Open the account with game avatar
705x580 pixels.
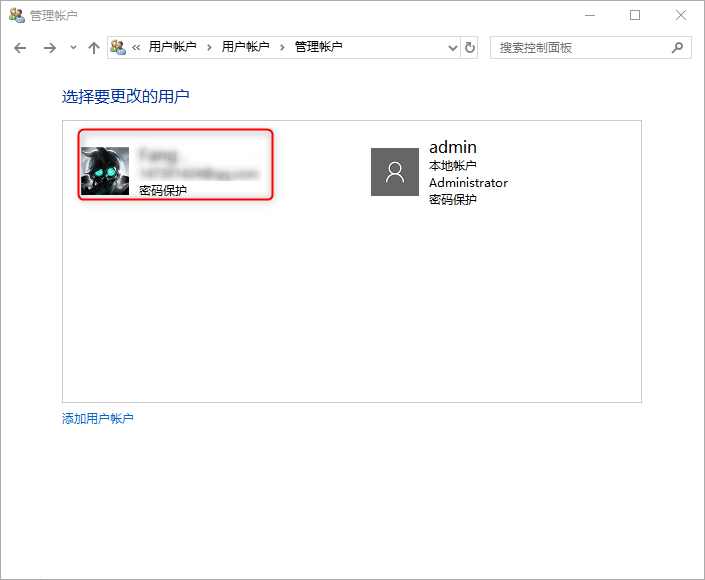tap(105, 171)
